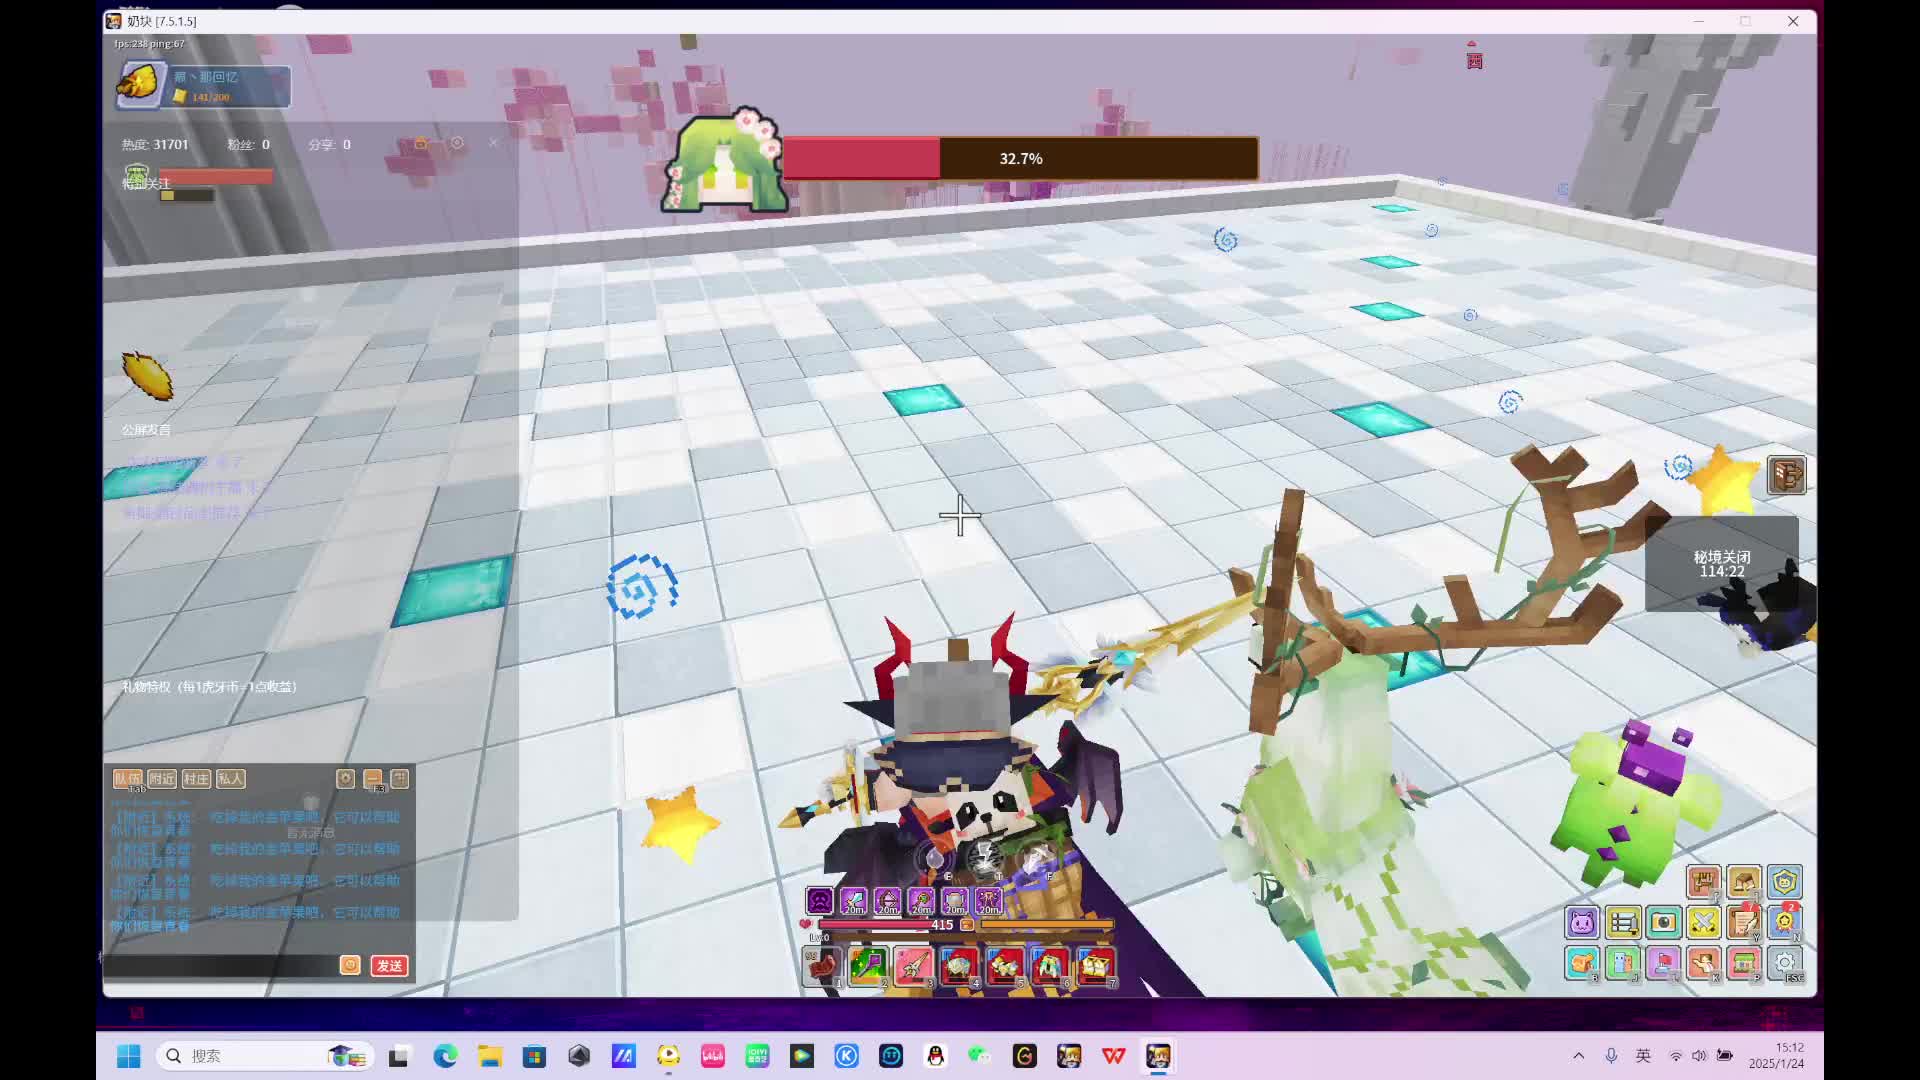Switch to the 私人 chat tab
Image resolution: width=1920 pixels, height=1080 pixels.
click(x=230, y=778)
